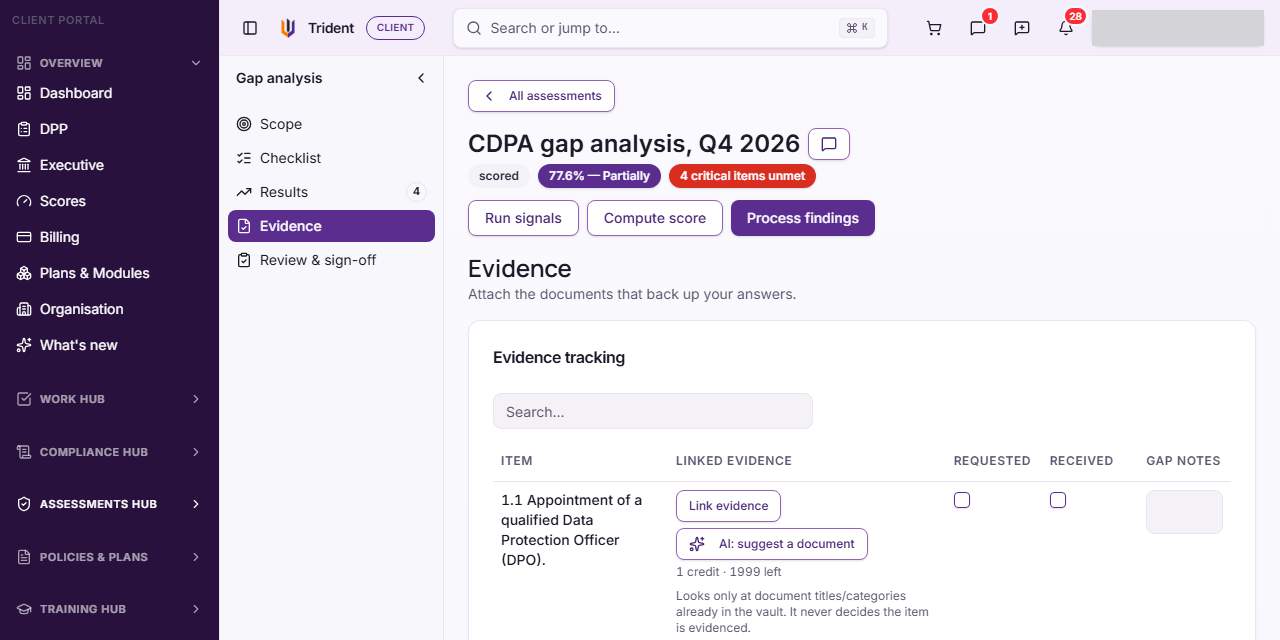
Task: Open the Checklist step
Action: 331,158
